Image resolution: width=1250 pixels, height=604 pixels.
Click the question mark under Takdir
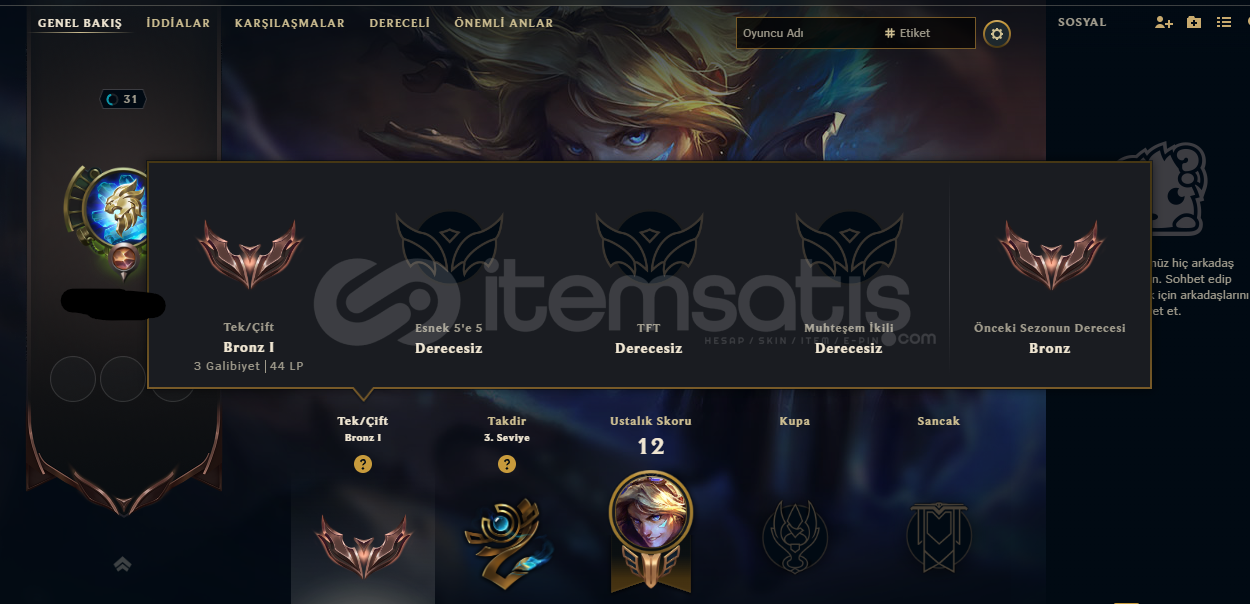507,464
